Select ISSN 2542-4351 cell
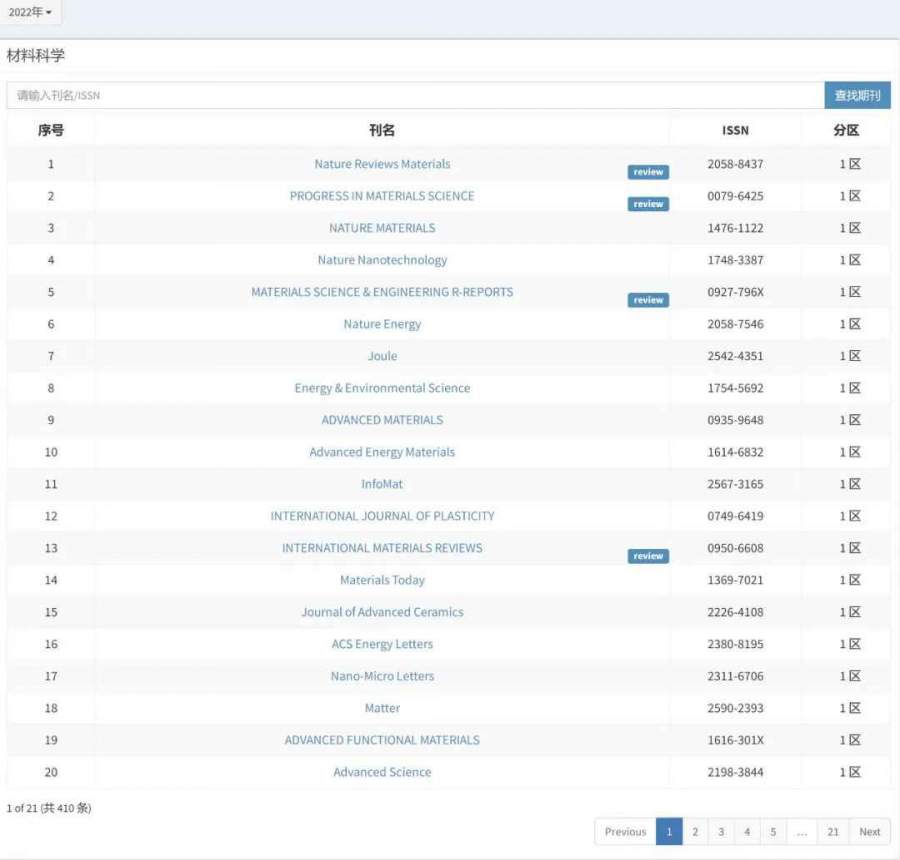Screen dimensions: 900x860 point(736,357)
